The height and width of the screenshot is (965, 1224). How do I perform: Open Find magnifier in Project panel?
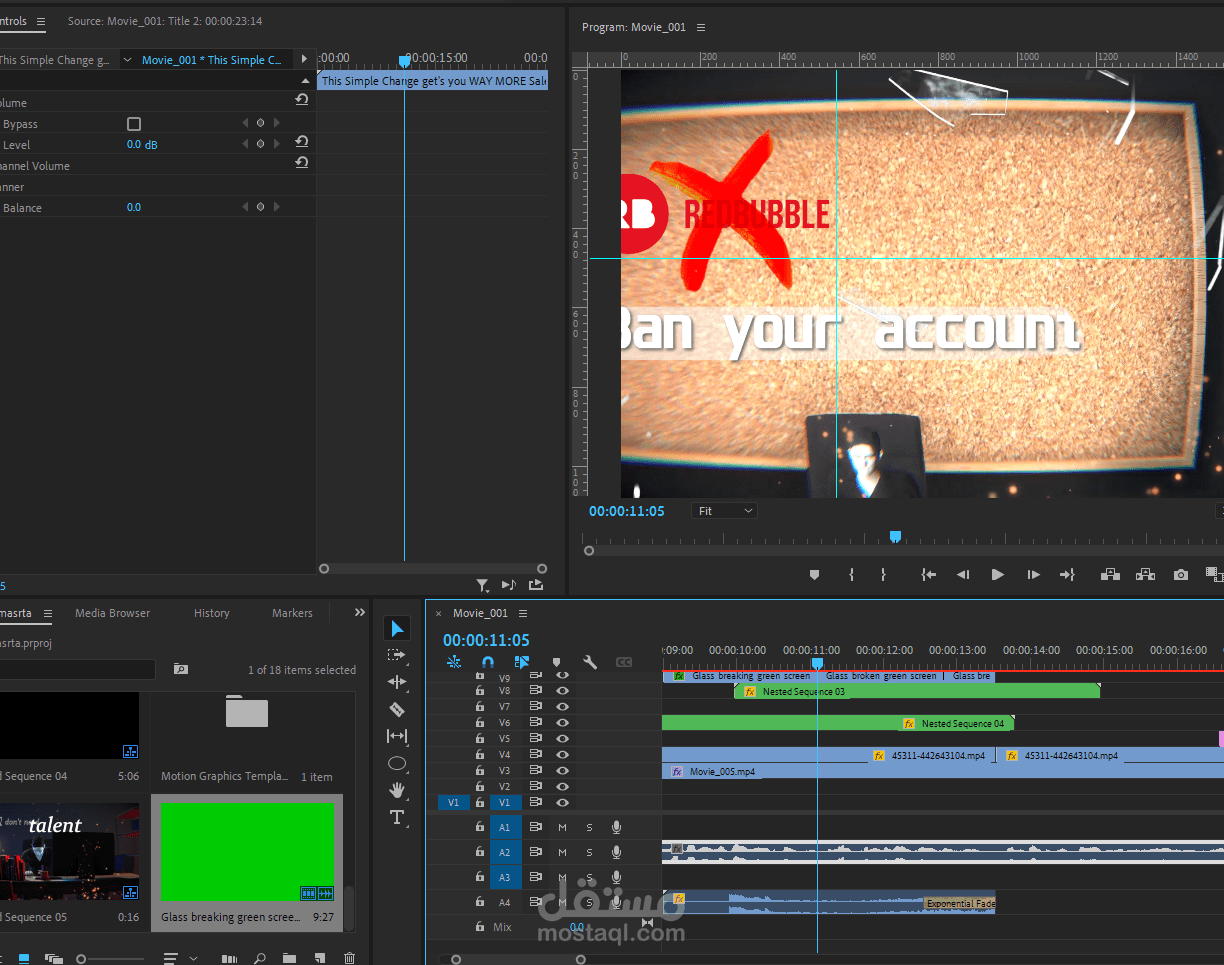[260, 958]
